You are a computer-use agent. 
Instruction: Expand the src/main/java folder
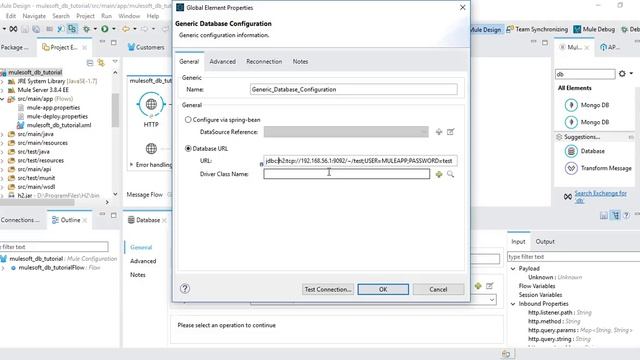(2, 134)
